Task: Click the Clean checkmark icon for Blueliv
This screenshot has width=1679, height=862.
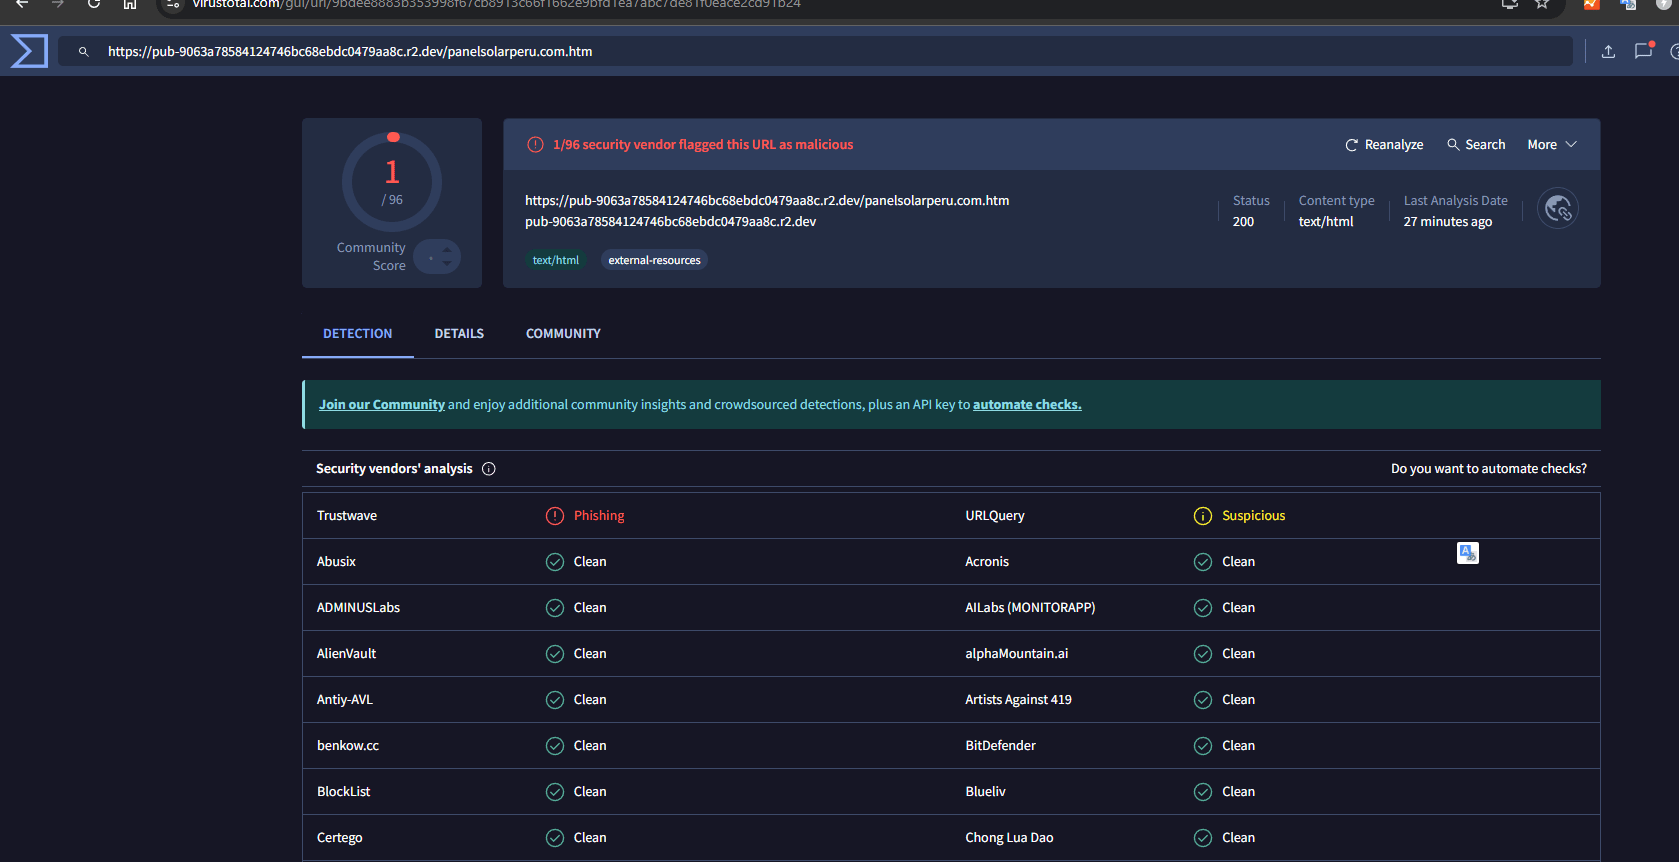Action: 1203,792
